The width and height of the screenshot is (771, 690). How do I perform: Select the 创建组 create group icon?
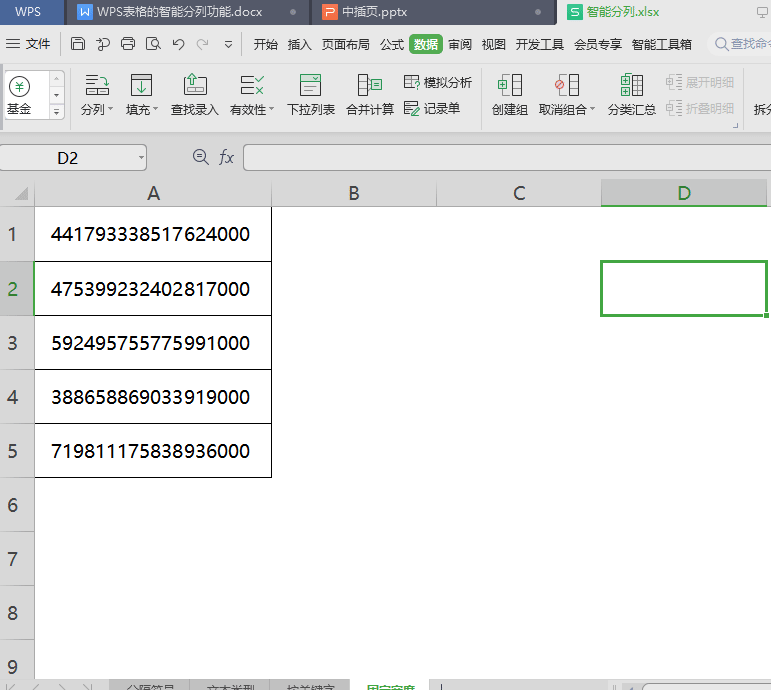[509, 86]
